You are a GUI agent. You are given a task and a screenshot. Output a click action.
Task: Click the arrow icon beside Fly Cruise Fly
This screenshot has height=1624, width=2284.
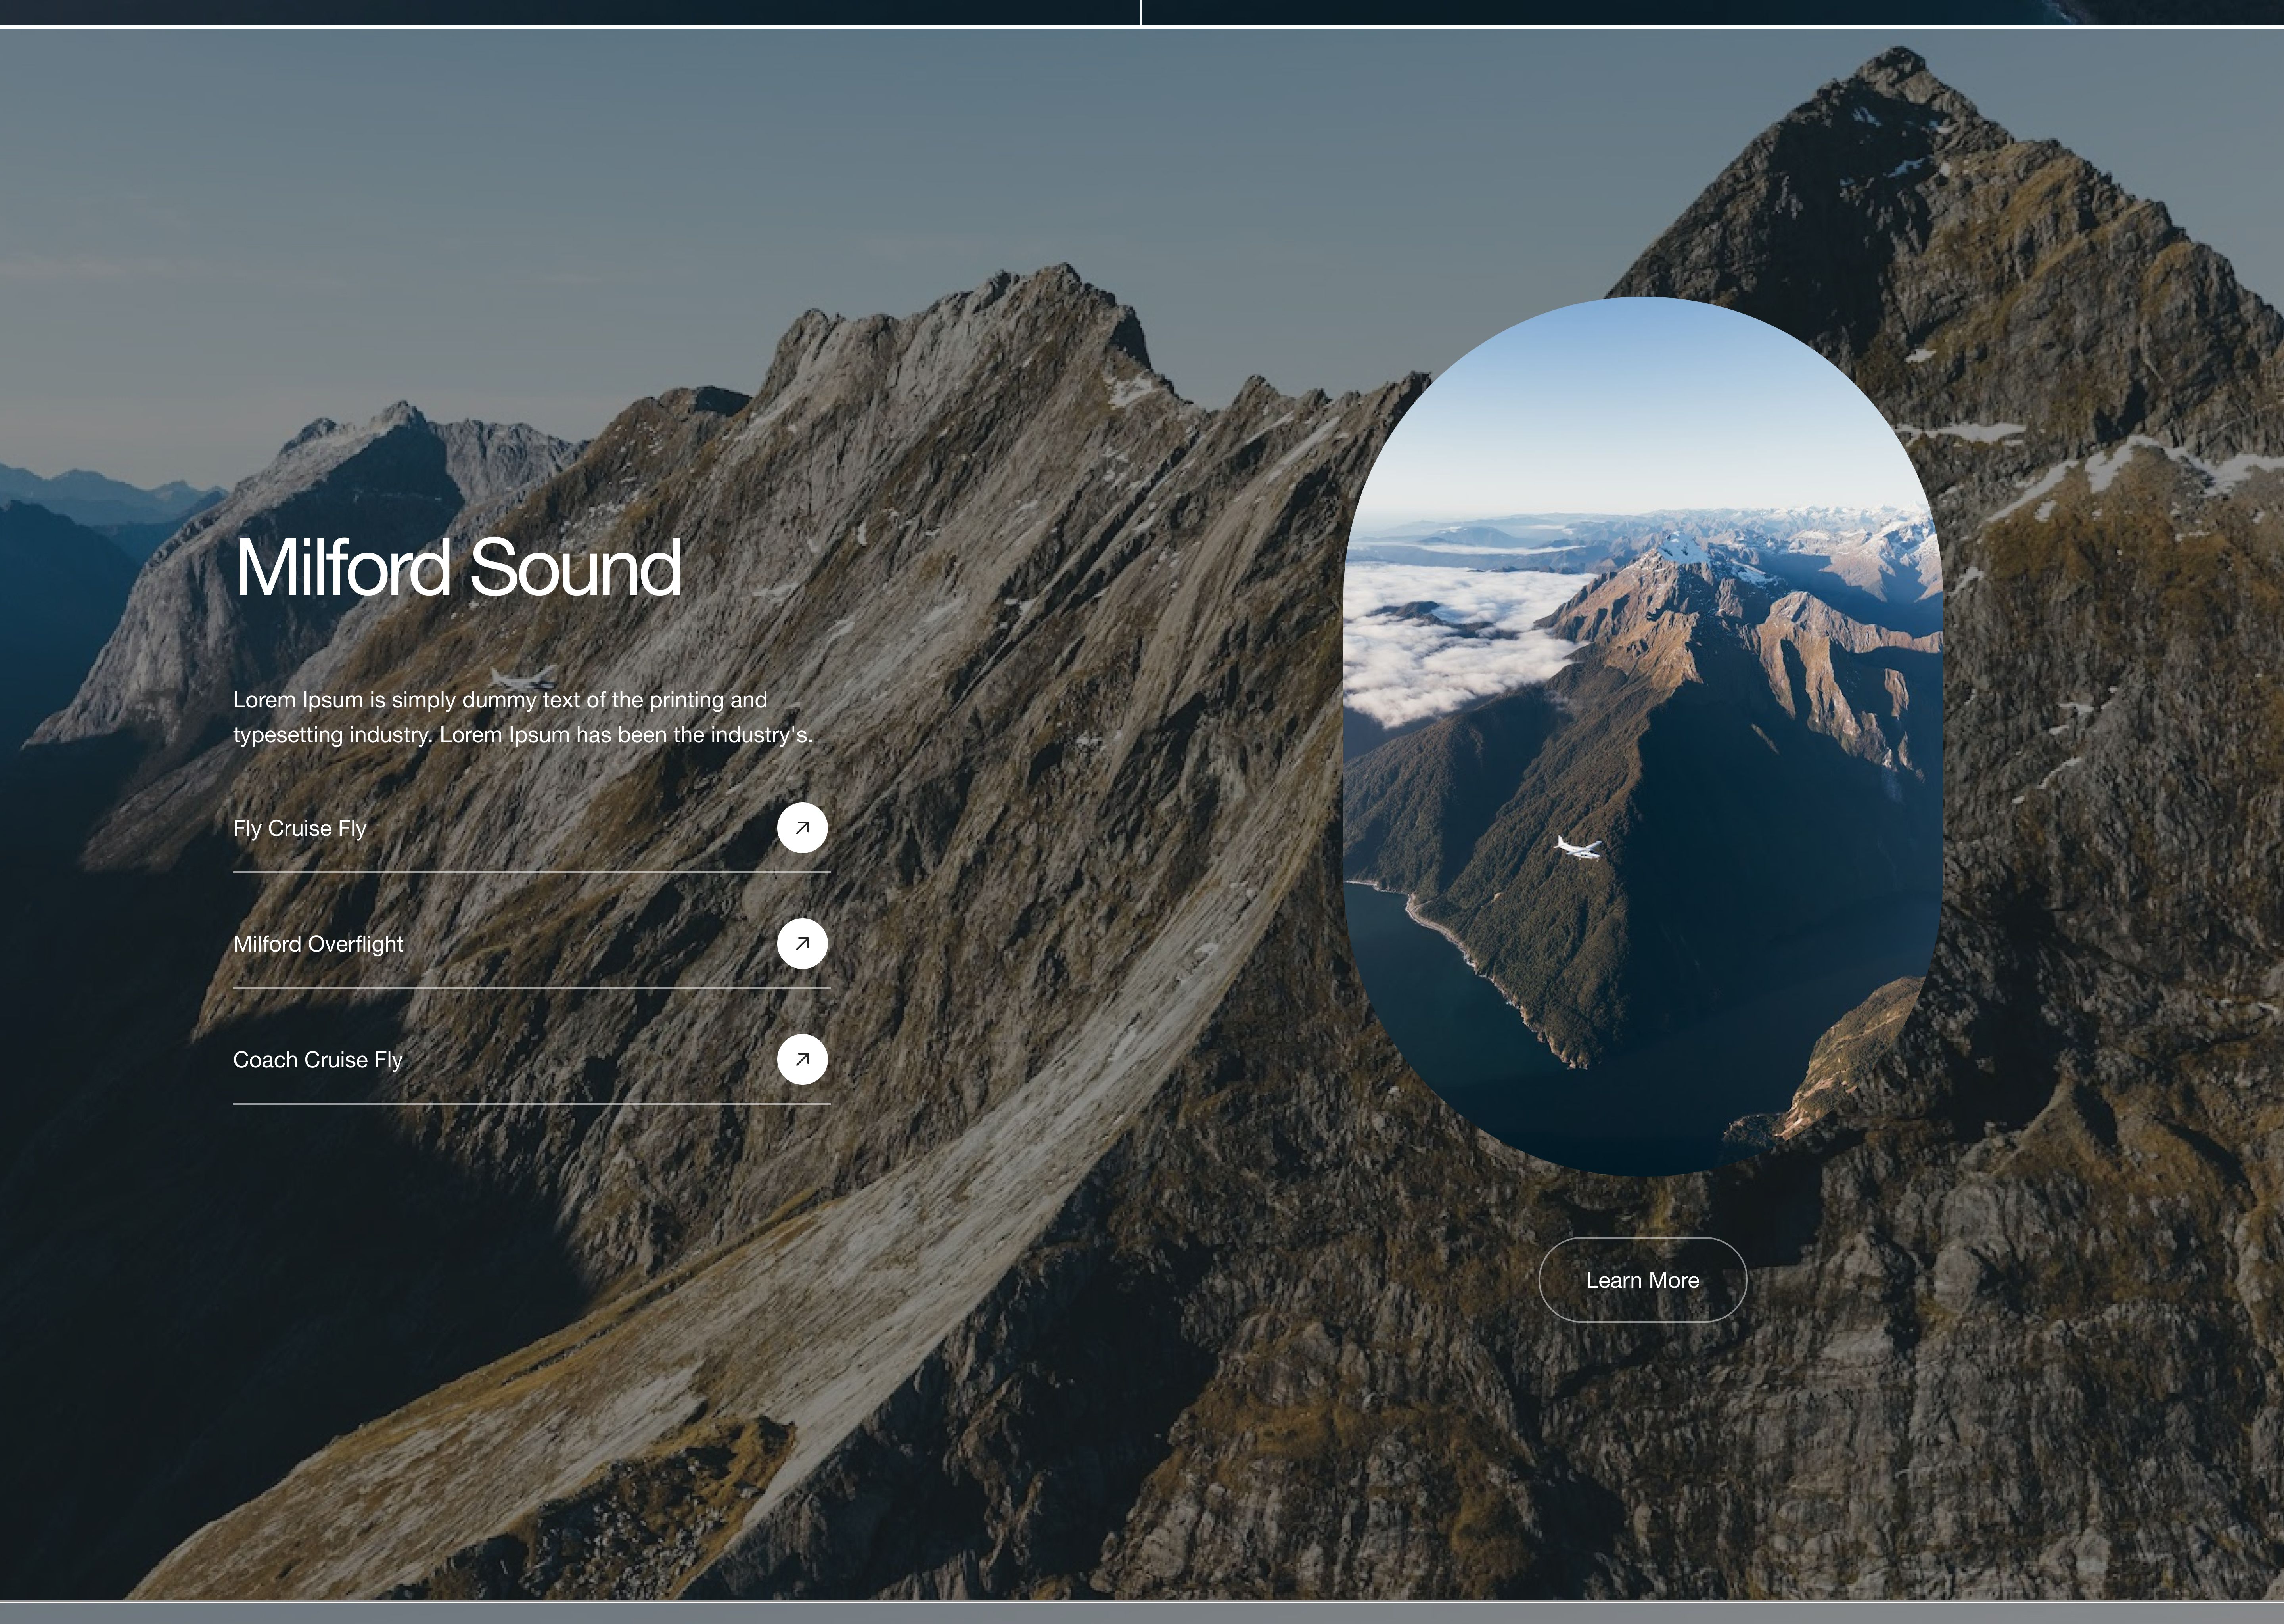(802, 828)
